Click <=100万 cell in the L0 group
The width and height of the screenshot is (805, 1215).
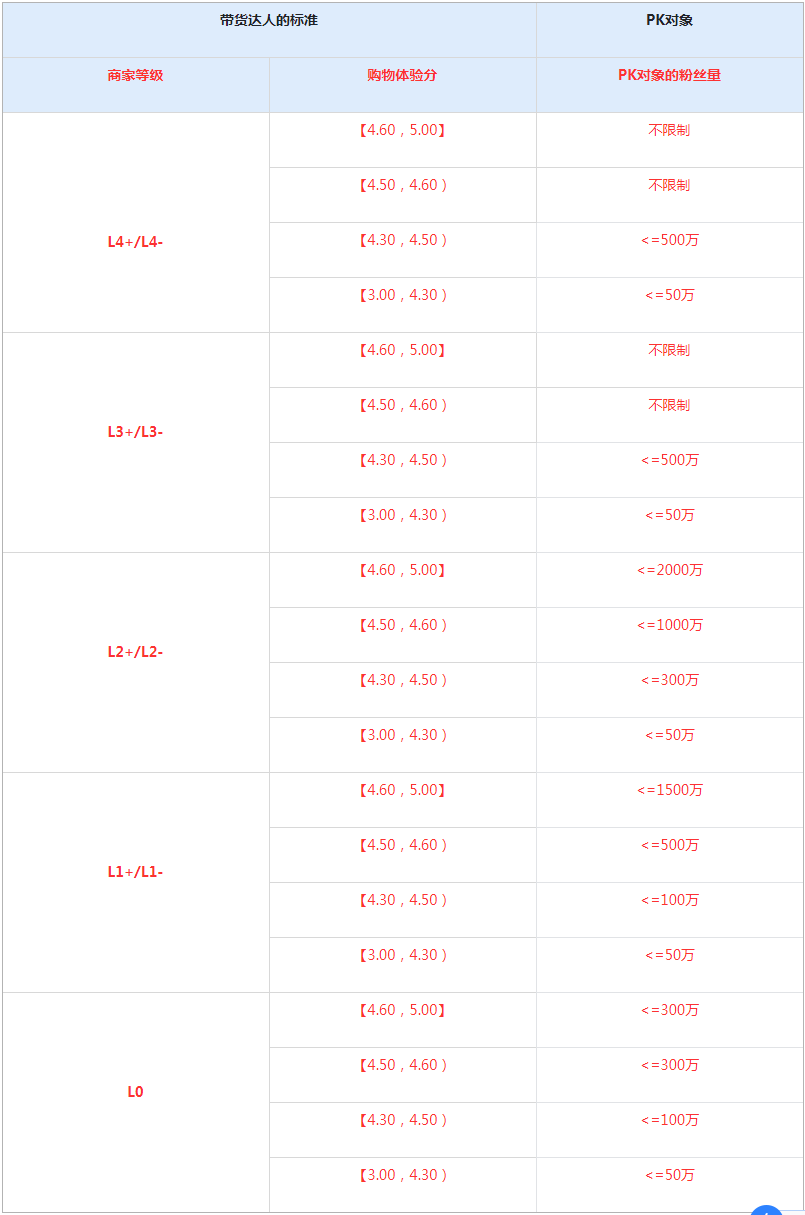669,1120
